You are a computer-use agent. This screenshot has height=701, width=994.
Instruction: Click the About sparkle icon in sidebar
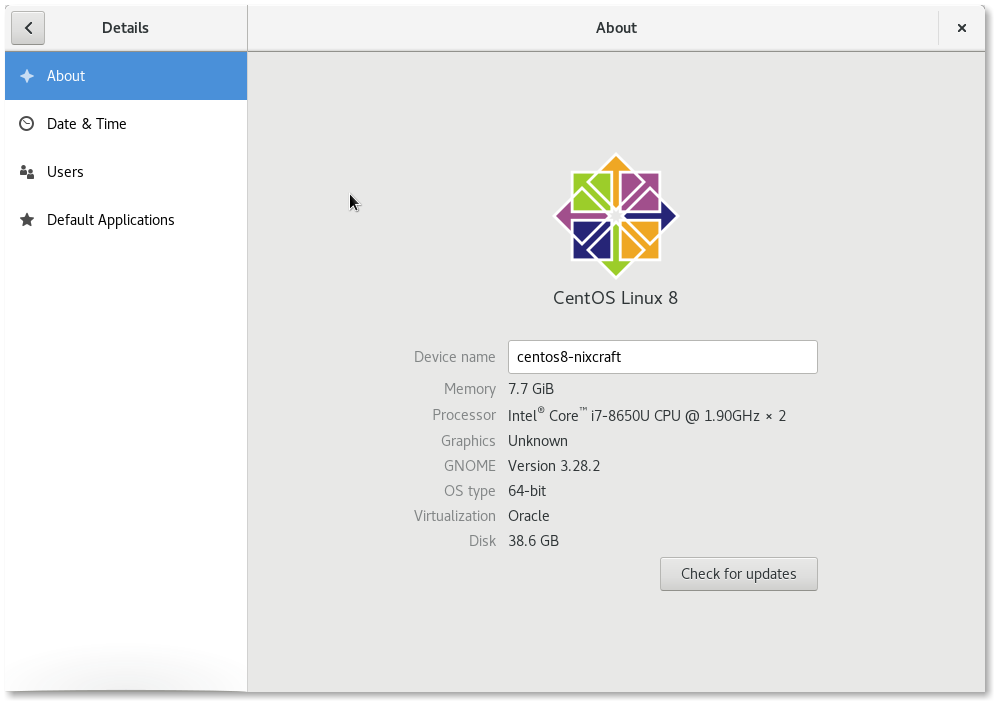(27, 76)
